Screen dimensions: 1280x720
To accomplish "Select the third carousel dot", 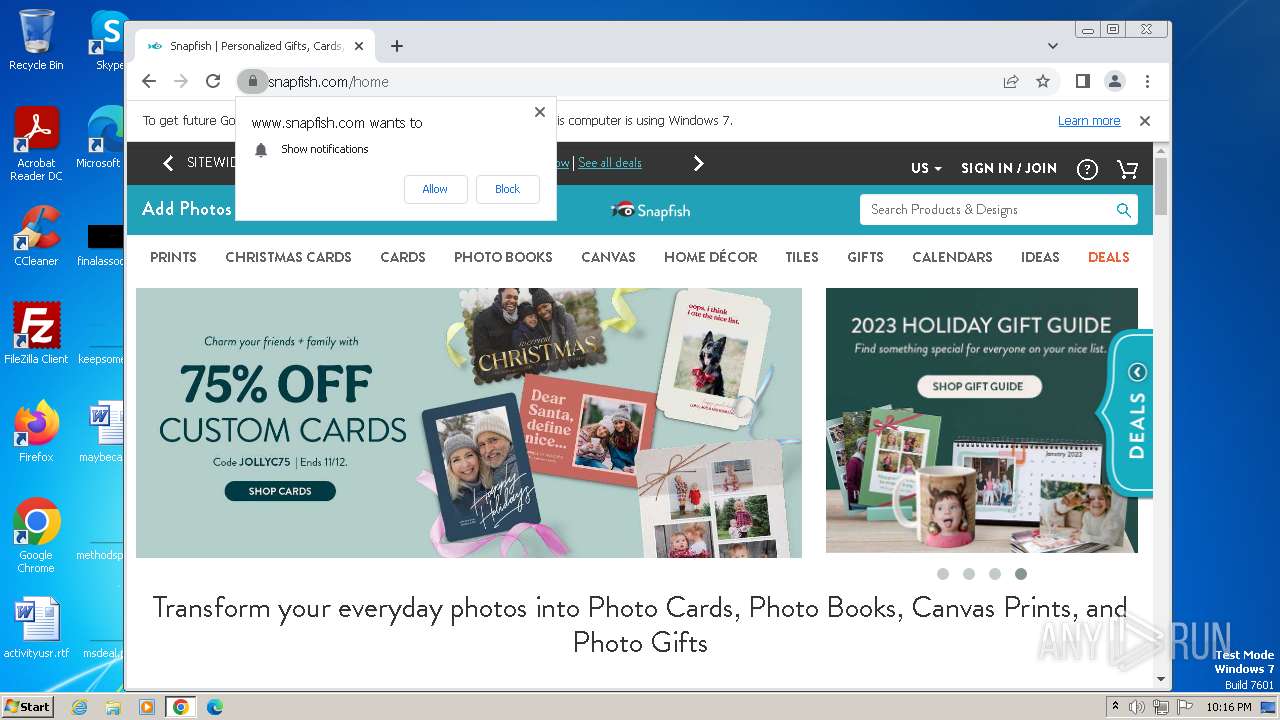I will [995, 574].
